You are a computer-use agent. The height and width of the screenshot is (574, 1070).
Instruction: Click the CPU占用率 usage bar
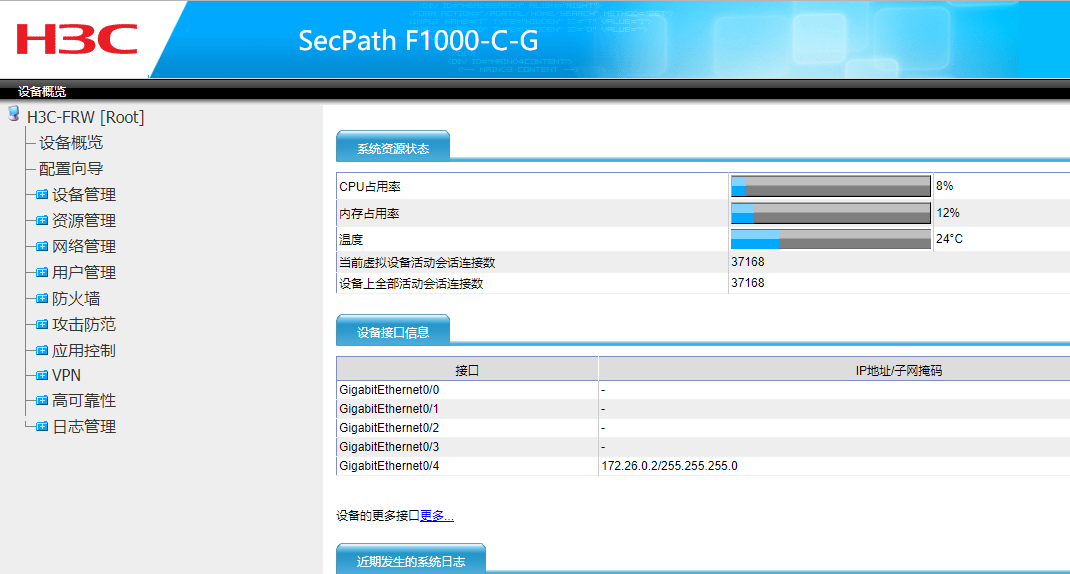click(830, 186)
